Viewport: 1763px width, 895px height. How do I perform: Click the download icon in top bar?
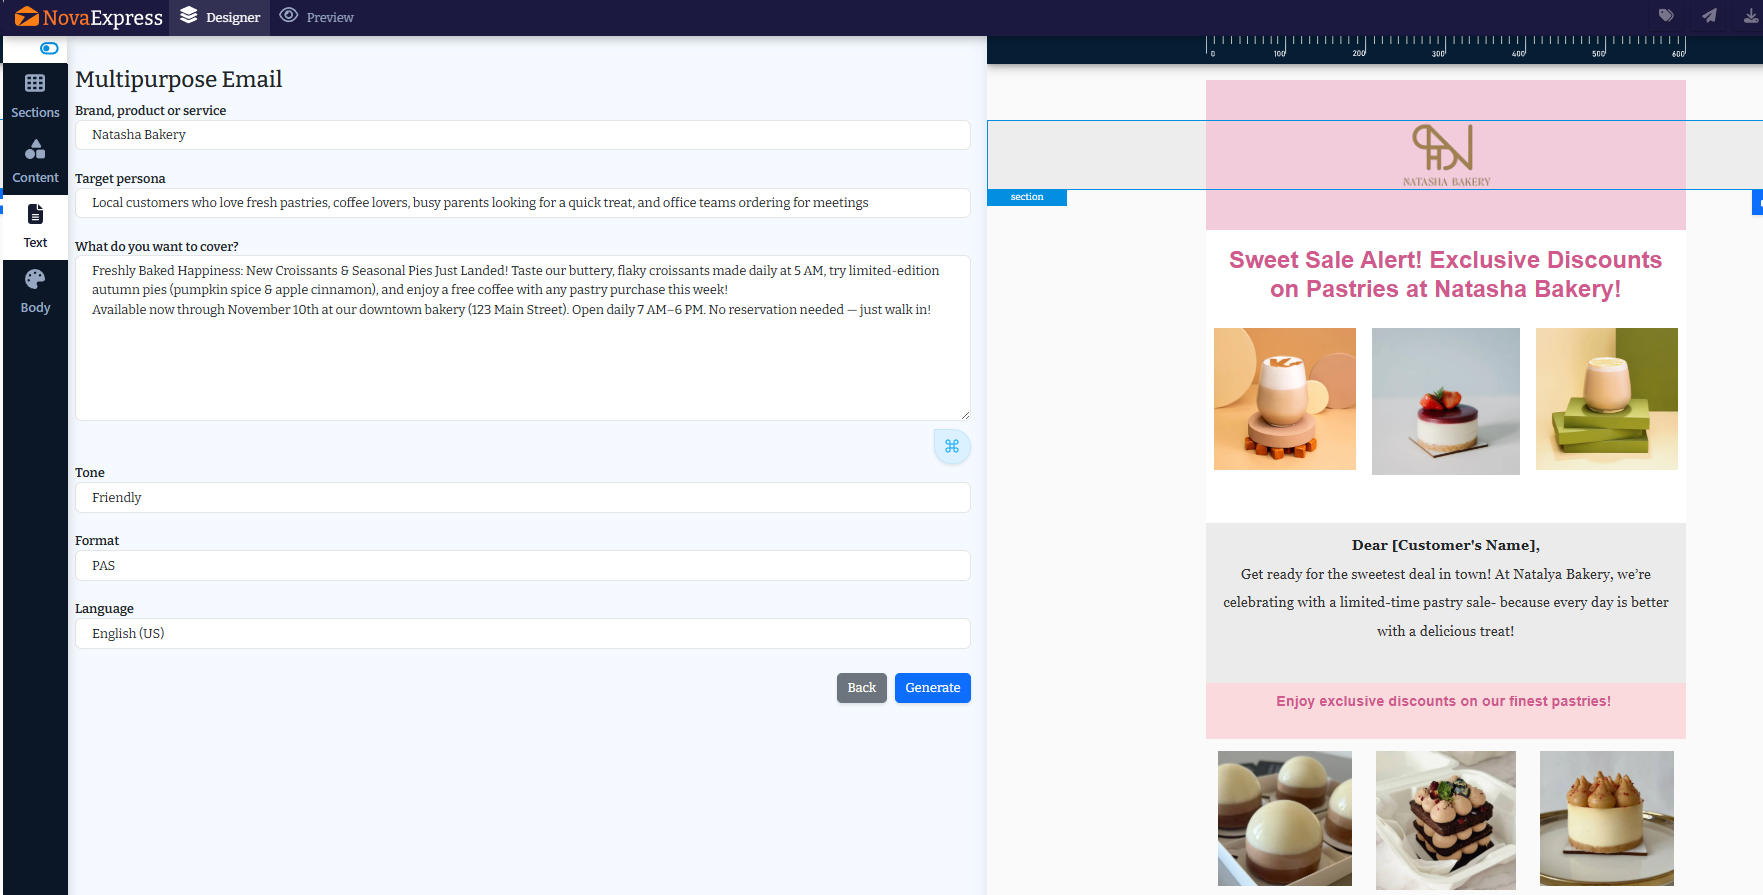1751,16
